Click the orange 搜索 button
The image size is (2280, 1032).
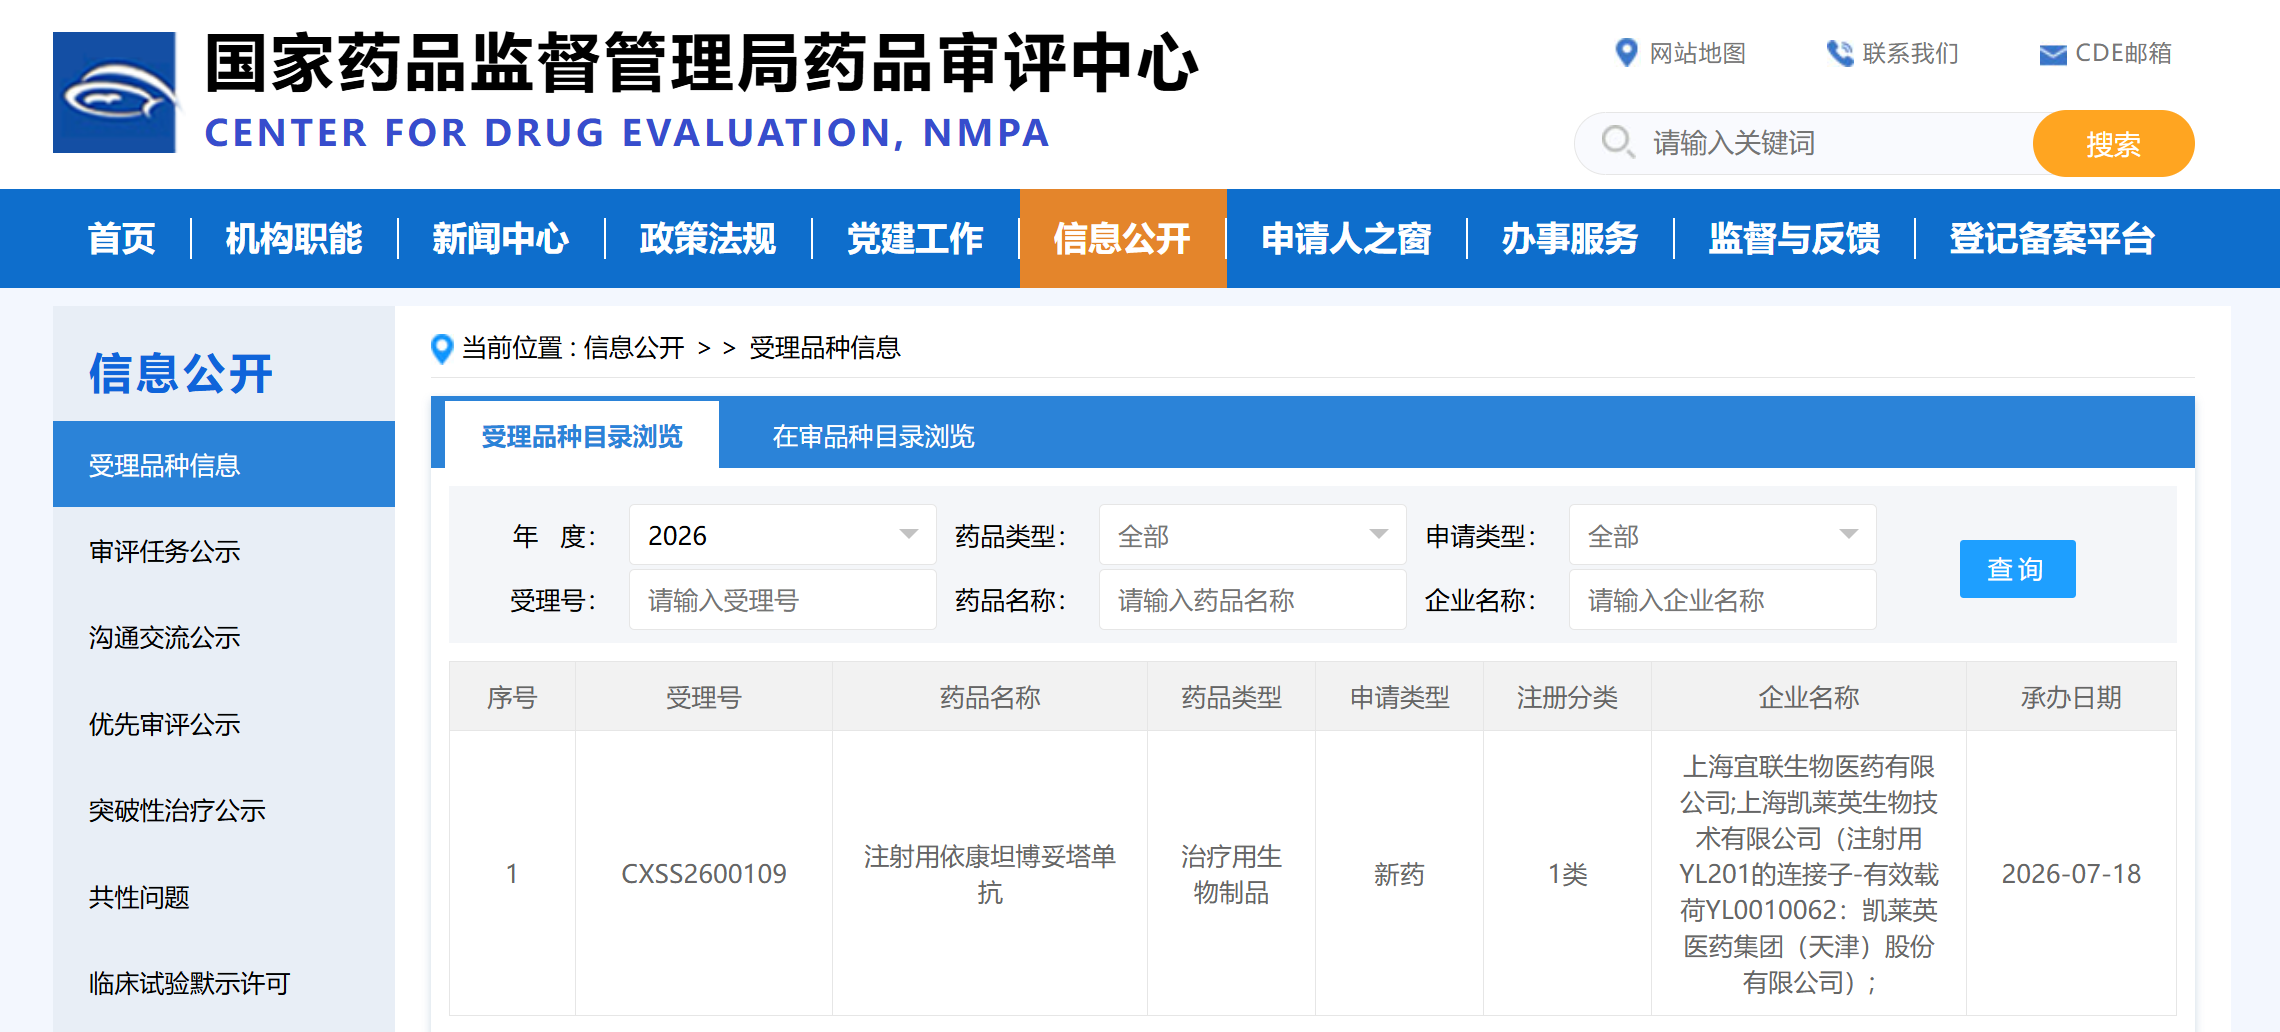[x=2113, y=144]
